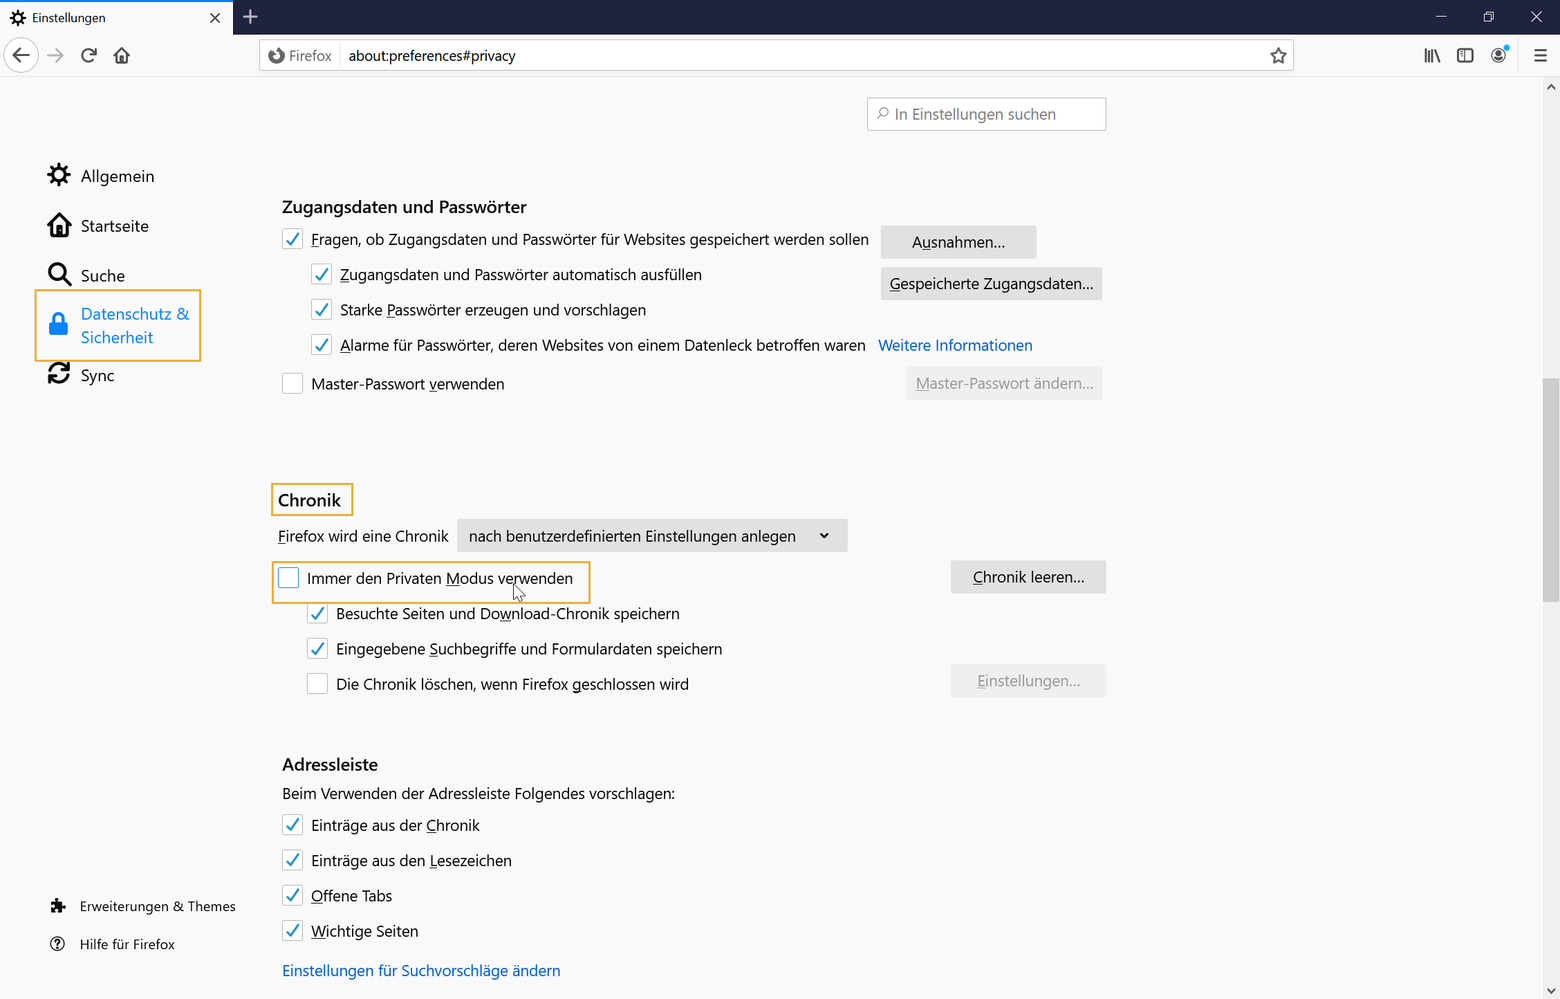Show the sidebars toggle icon
1560x999 pixels.
(1465, 56)
